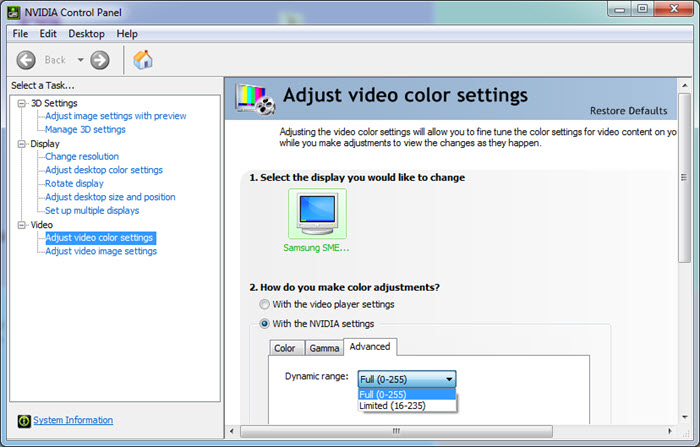Switch to the Color tab

pos(285,348)
